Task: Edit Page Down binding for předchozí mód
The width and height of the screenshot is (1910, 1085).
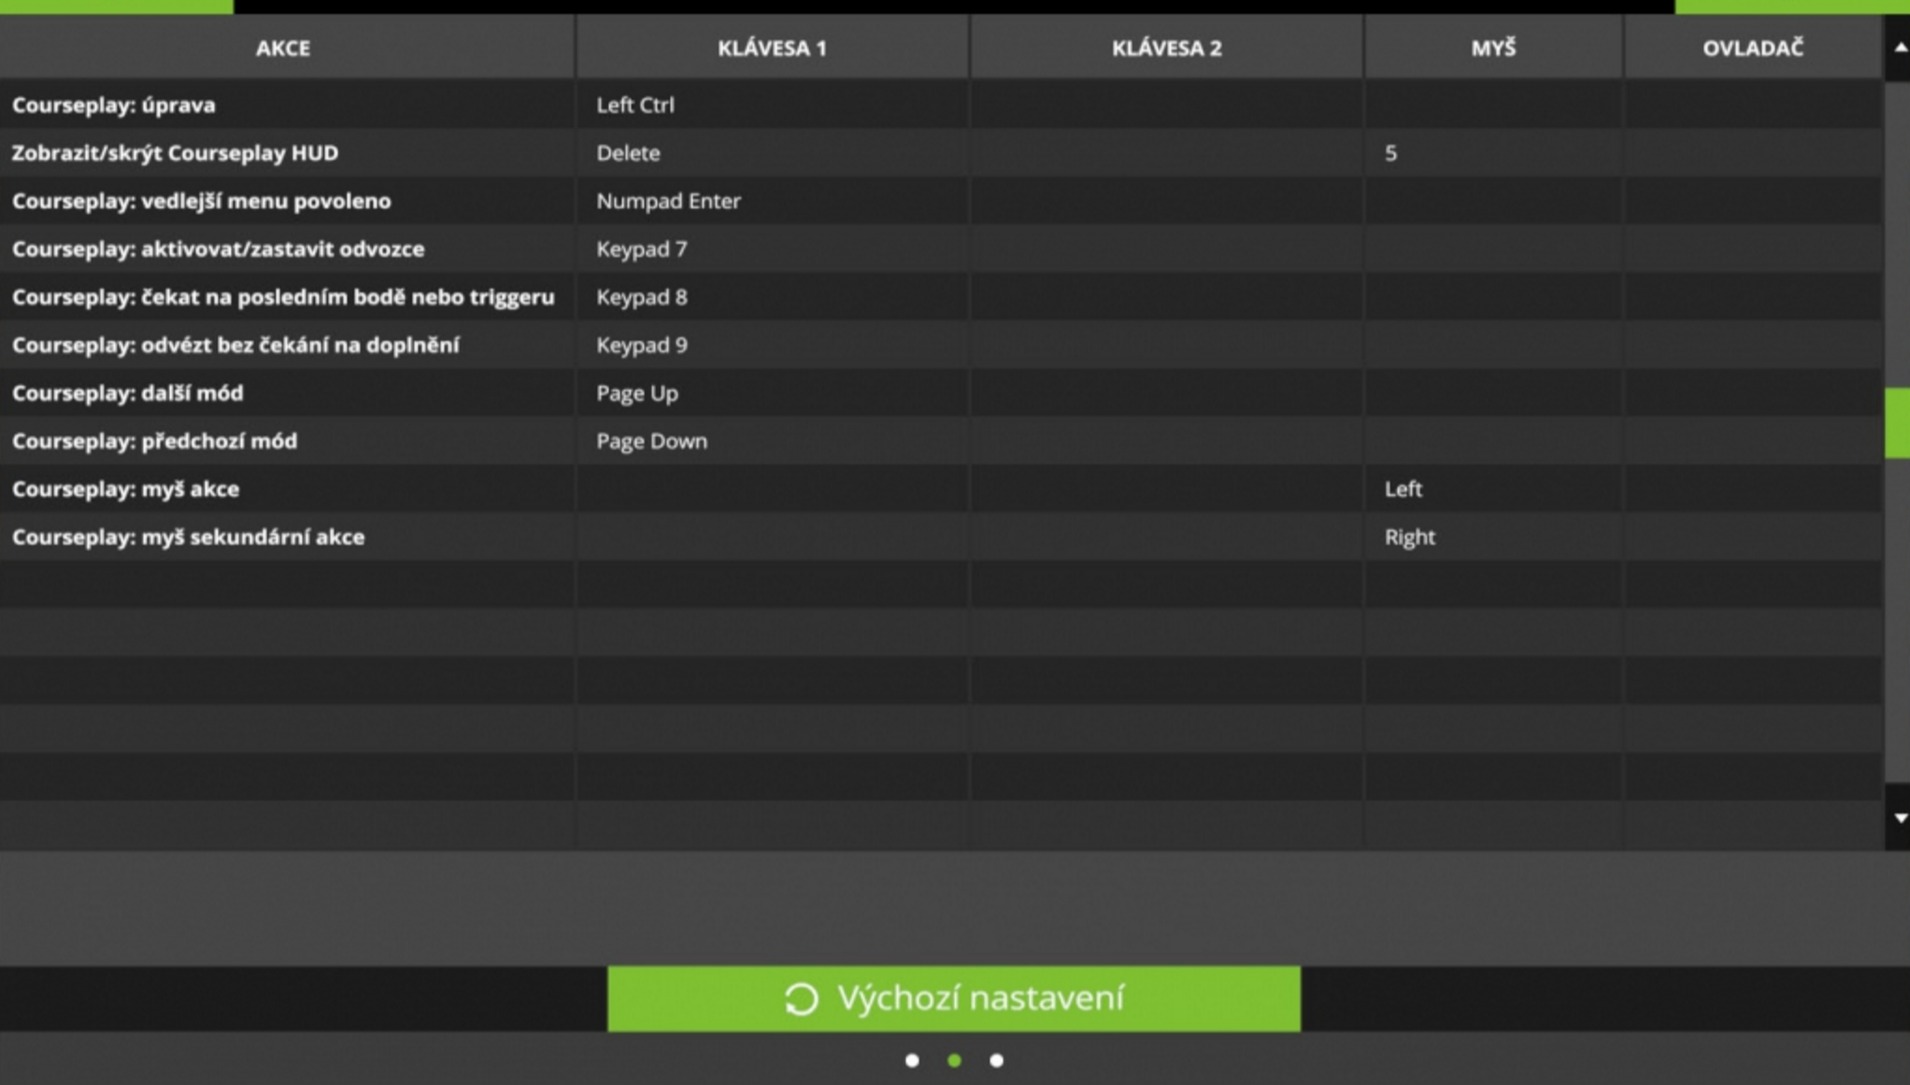Action: point(771,441)
